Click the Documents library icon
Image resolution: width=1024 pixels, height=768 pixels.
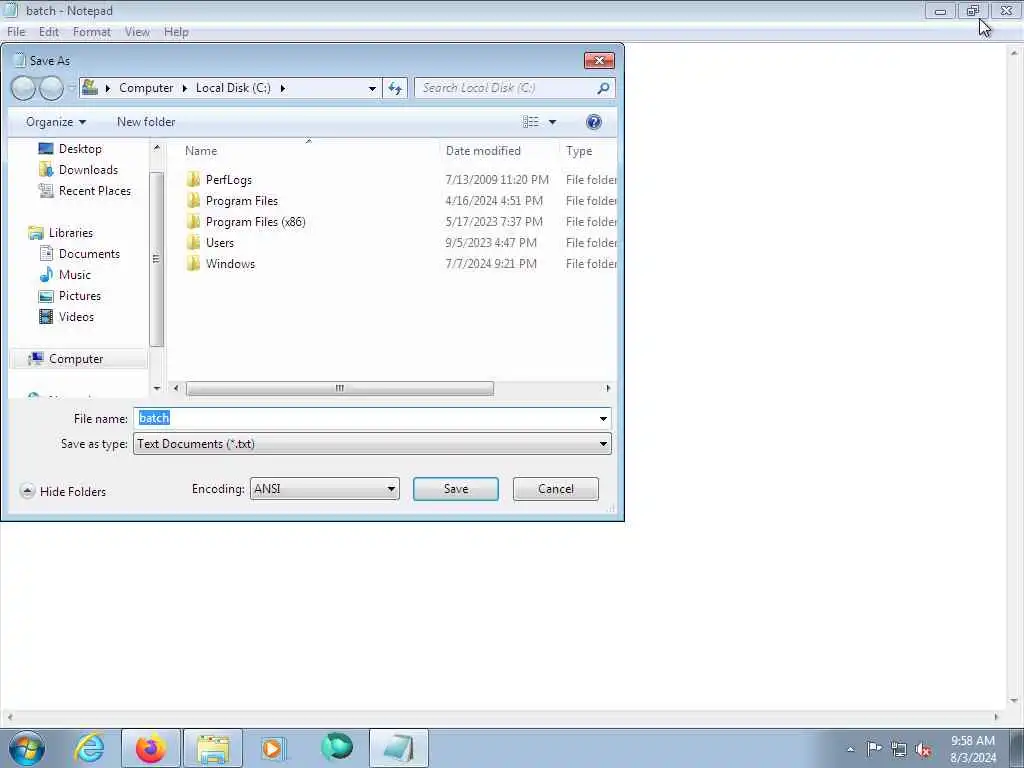[46, 253]
